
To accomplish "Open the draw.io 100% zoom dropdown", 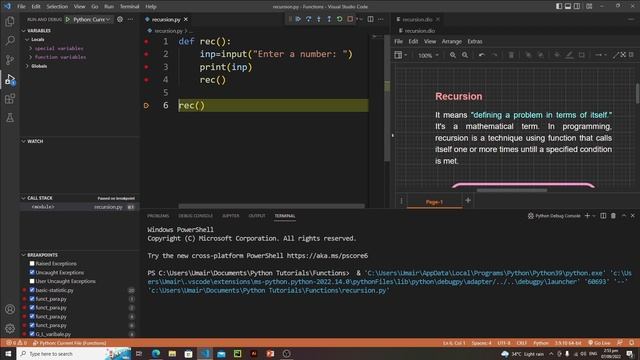I will pyautogui.click(x=428, y=55).
